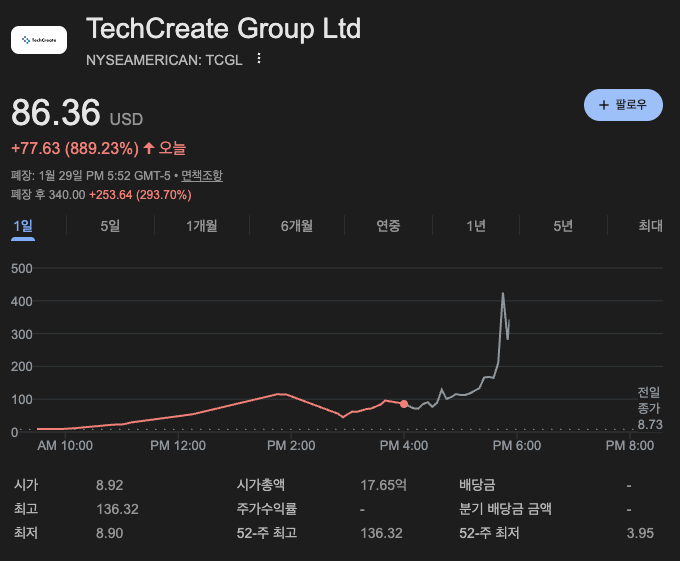Image resolution: width=680 pixels, height=561 pixels.
Task: Click the red closing-price dot on chart
Action: (x=404, y=404)
